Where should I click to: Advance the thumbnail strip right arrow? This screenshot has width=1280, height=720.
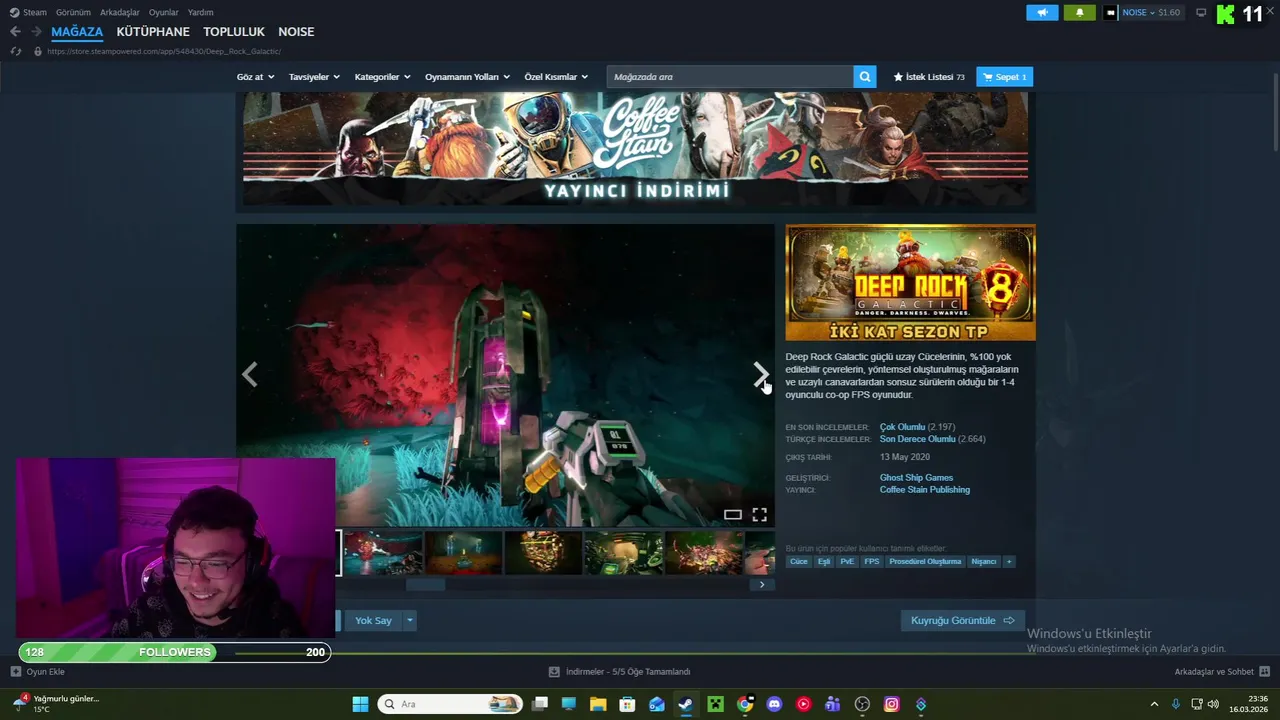pyautogui.click(x=762, y=584)
